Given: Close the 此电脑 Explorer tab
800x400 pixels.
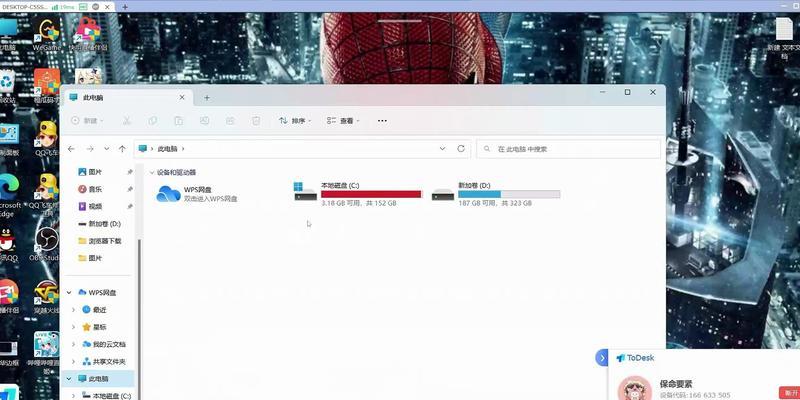Looking at the screenshot, I should pos(182,97).
